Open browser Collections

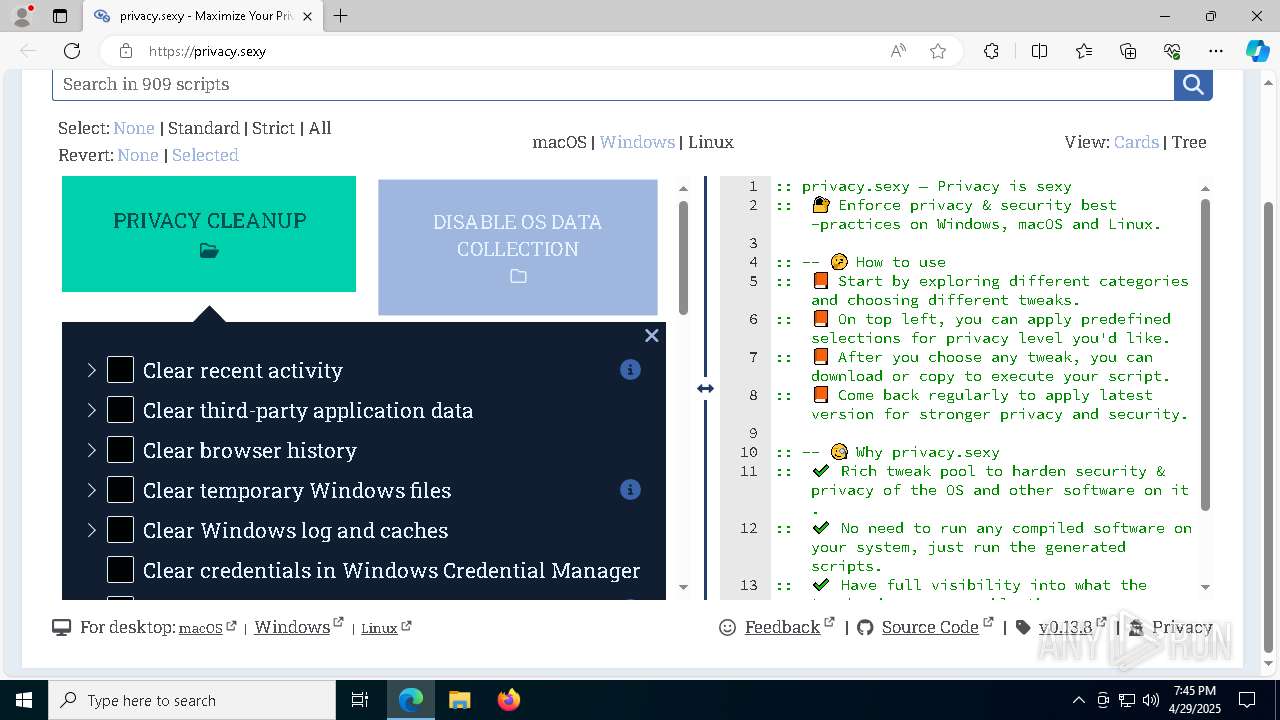(1128, 51)
